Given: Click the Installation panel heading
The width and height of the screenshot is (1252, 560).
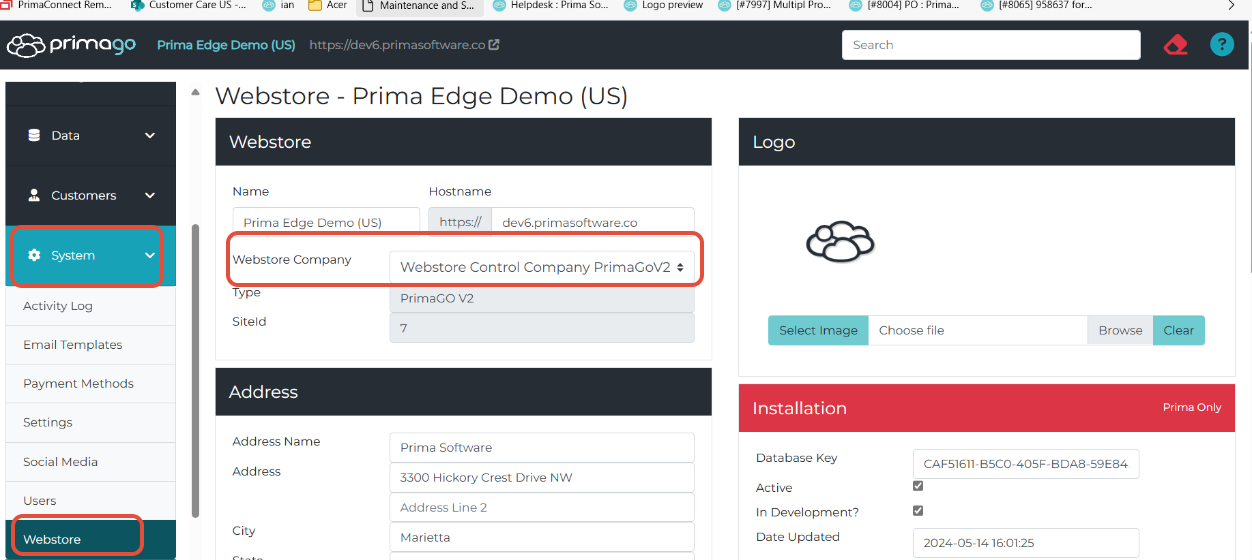Looking at the screenshot, I should click(799, 408).
